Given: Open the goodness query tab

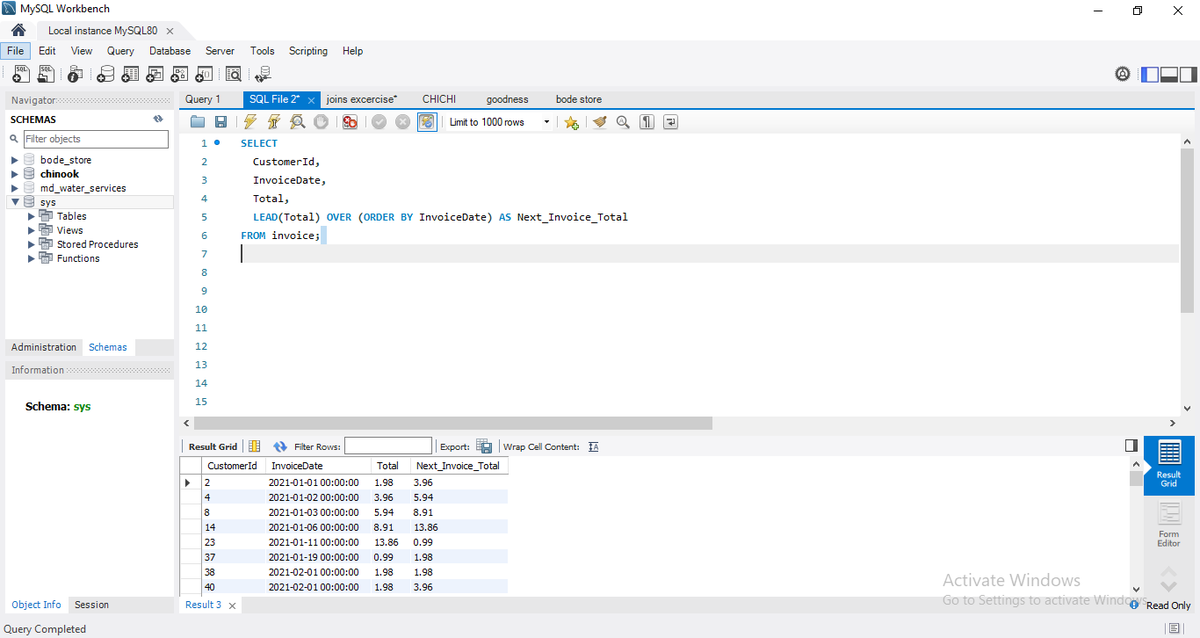Looking at the screenshot, I should tap(507, 99).
